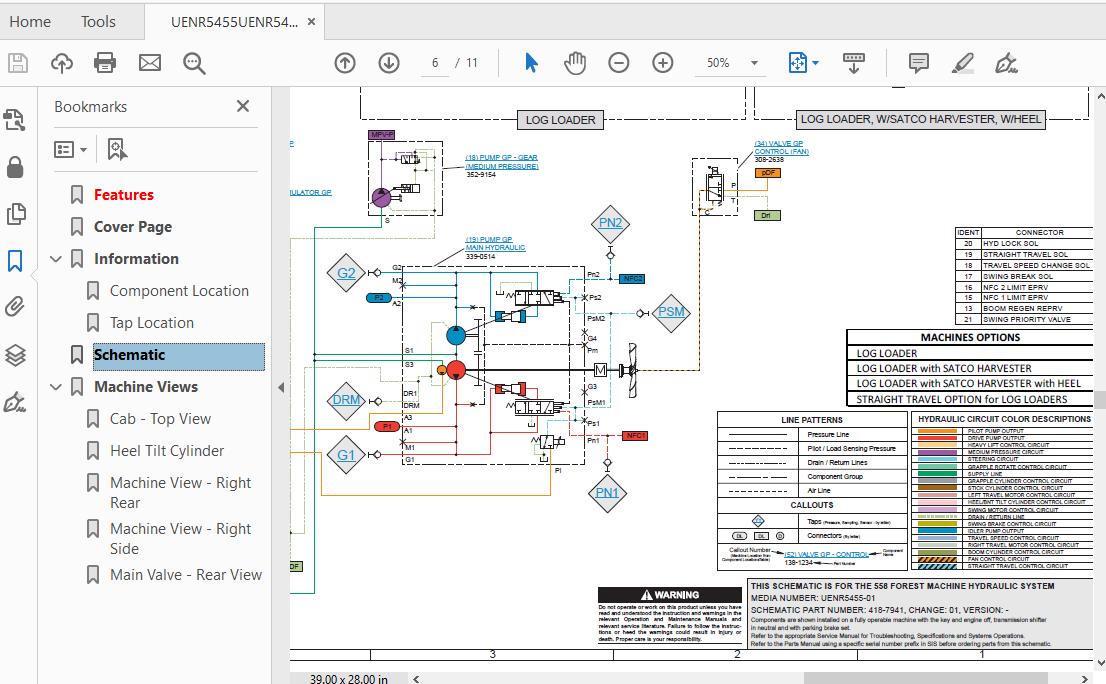Image resolution: width=1106 pixels, height=684 pixels.
Task: Open Cab - Top View bookmark
Action: coord(160,419)
